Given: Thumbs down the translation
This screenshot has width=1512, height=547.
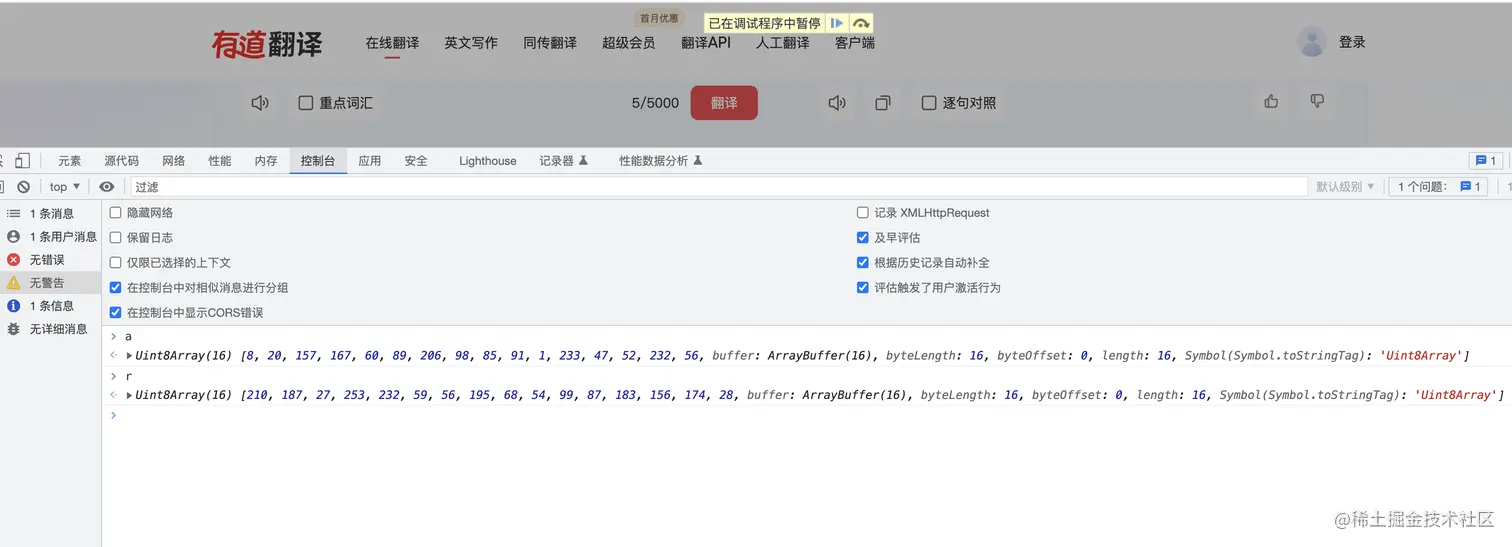Looking at the screenshot, I should (x=1317, y=101).
